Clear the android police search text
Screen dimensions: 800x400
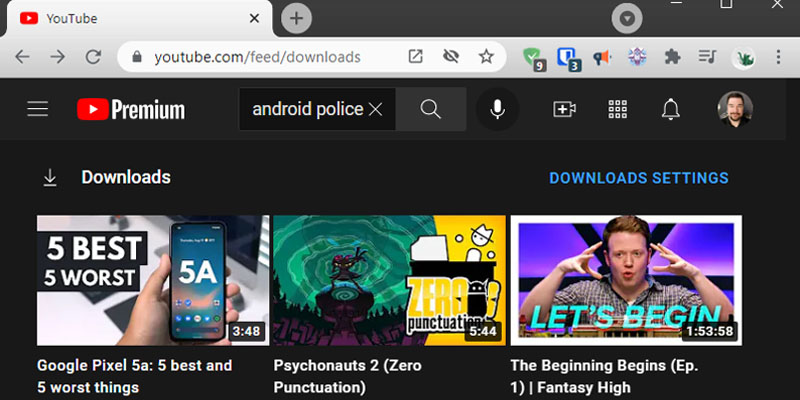click(376, 109)
